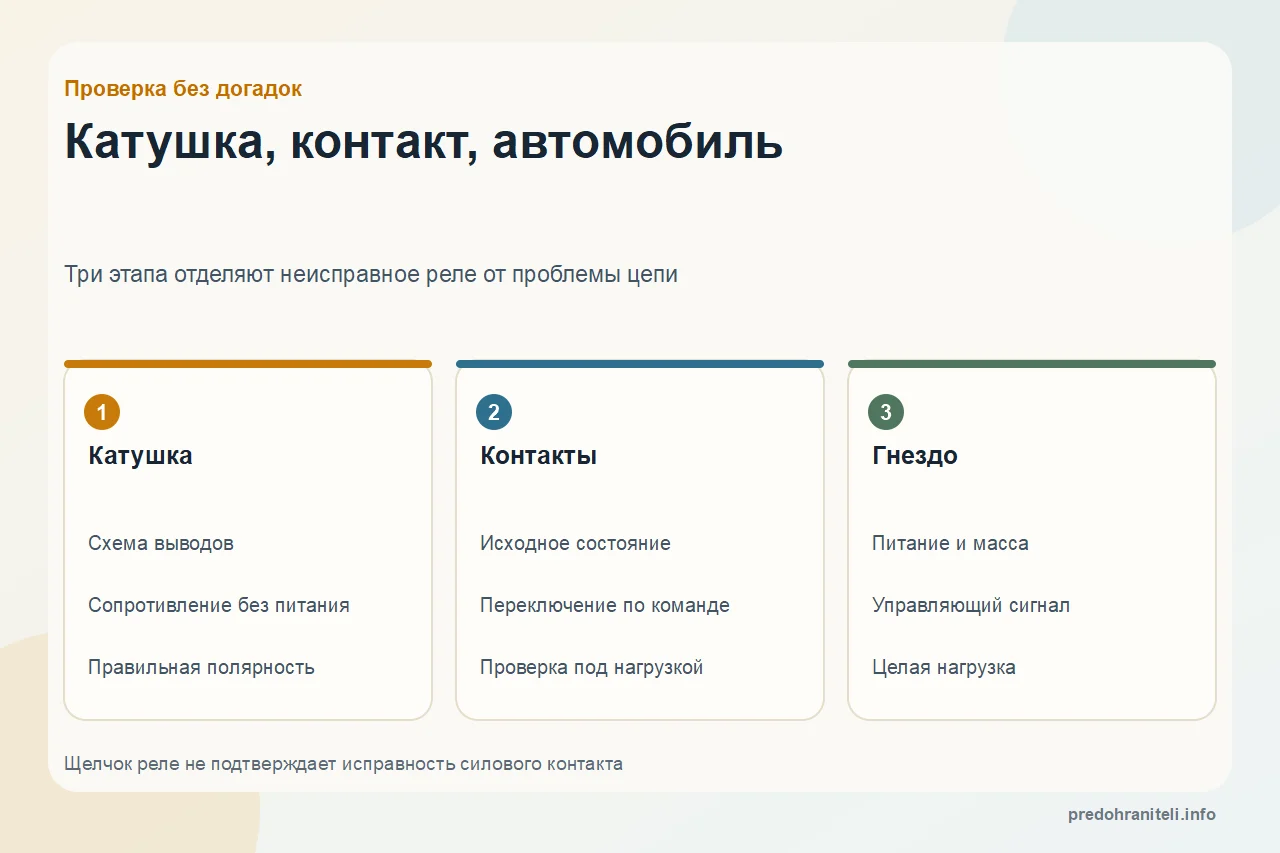This screenshot has height=853, width=1280.
Task: Click the "Целая нагрузка" item
Action: (x=944, y=667)
